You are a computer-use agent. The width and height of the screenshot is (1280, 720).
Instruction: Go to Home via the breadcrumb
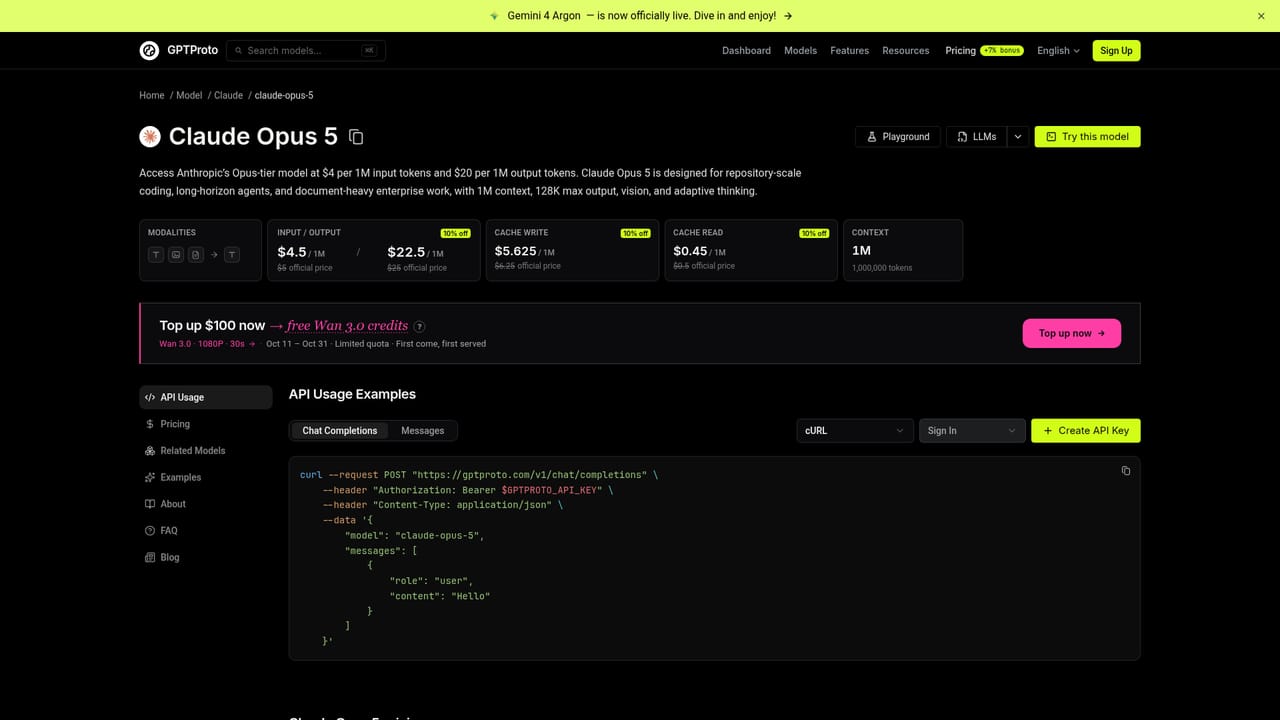[x=152, y=95]
